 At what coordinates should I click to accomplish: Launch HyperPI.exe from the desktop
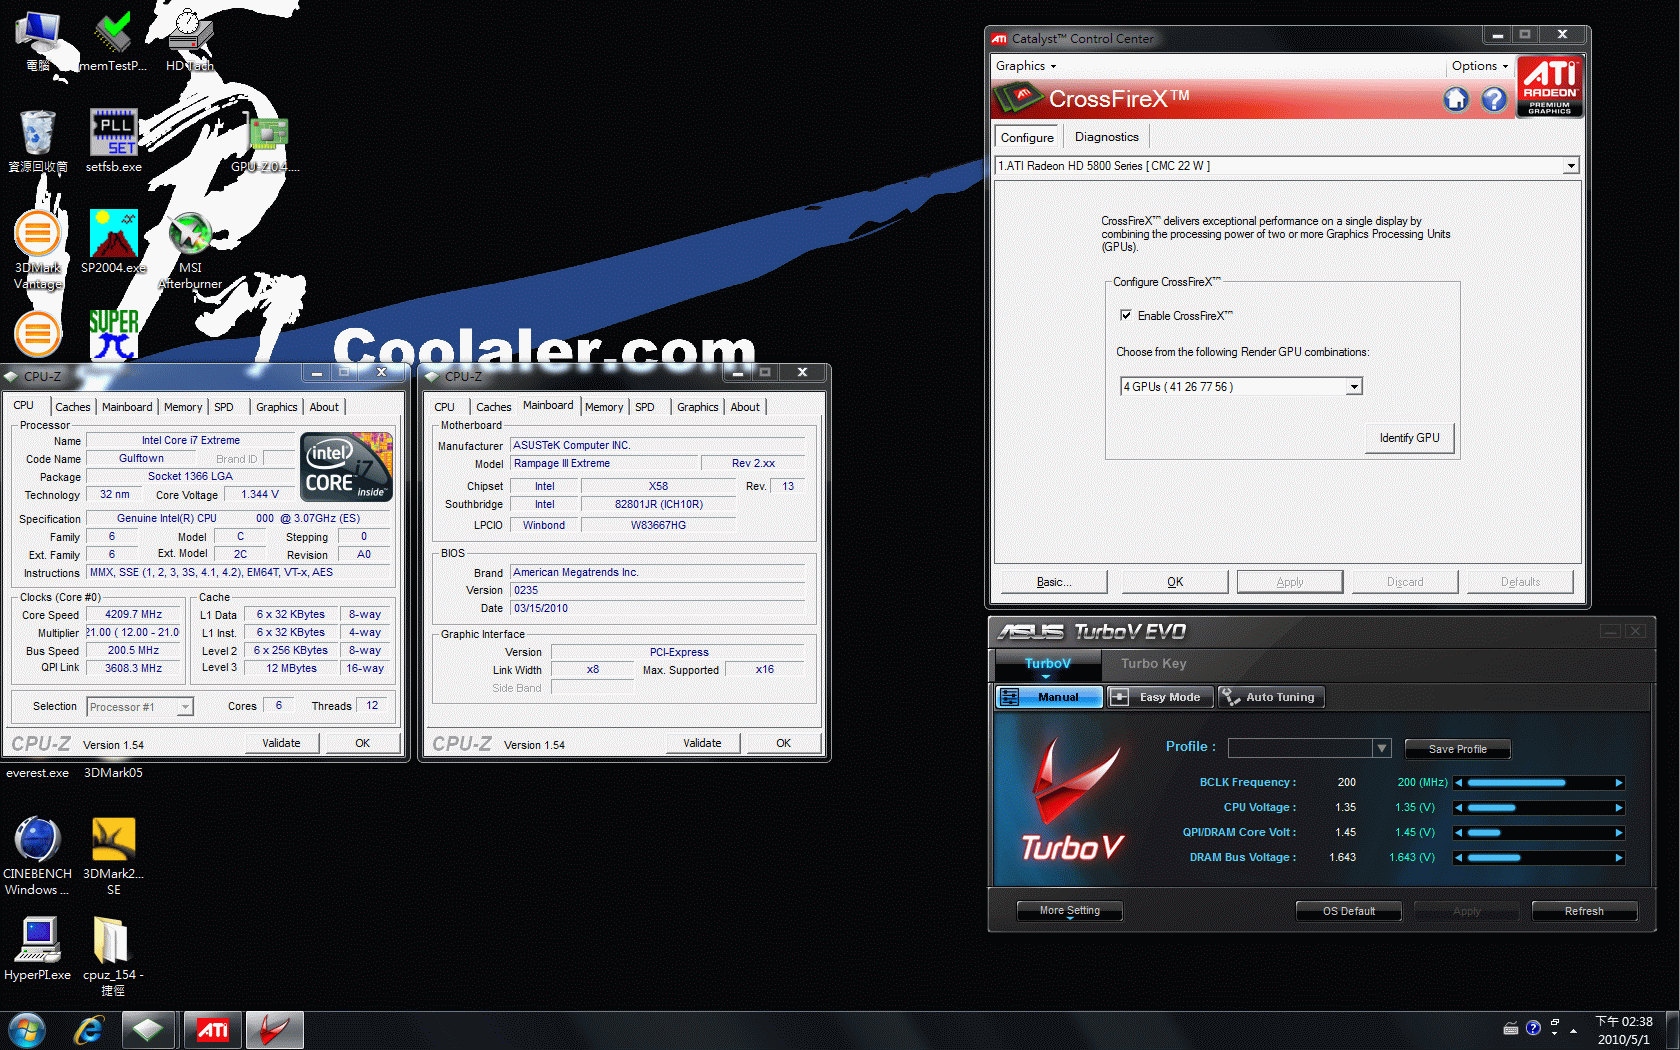point(38,948)
